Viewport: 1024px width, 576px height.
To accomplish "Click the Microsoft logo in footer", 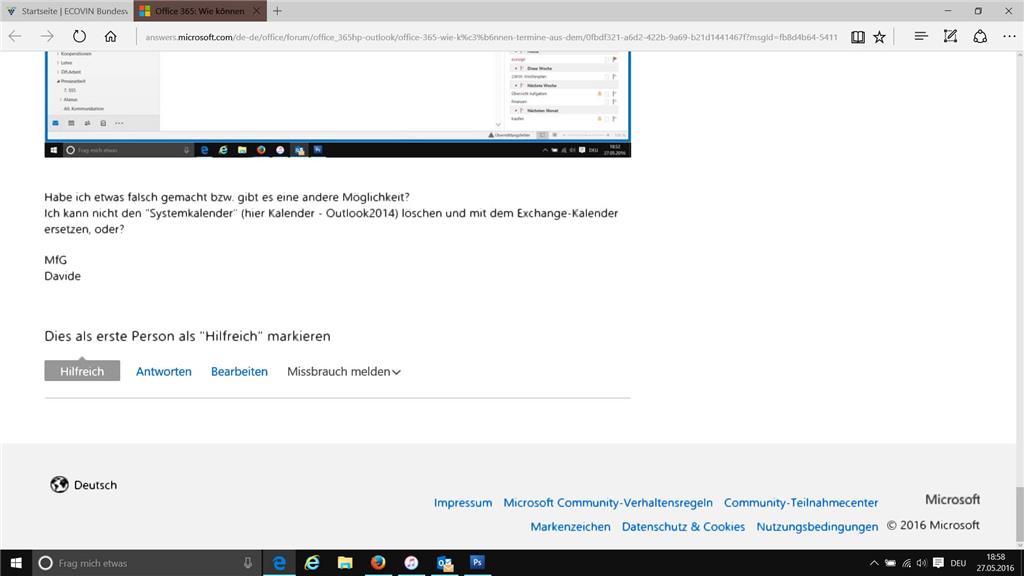I will pyautogui.click(x=952, y=500).
